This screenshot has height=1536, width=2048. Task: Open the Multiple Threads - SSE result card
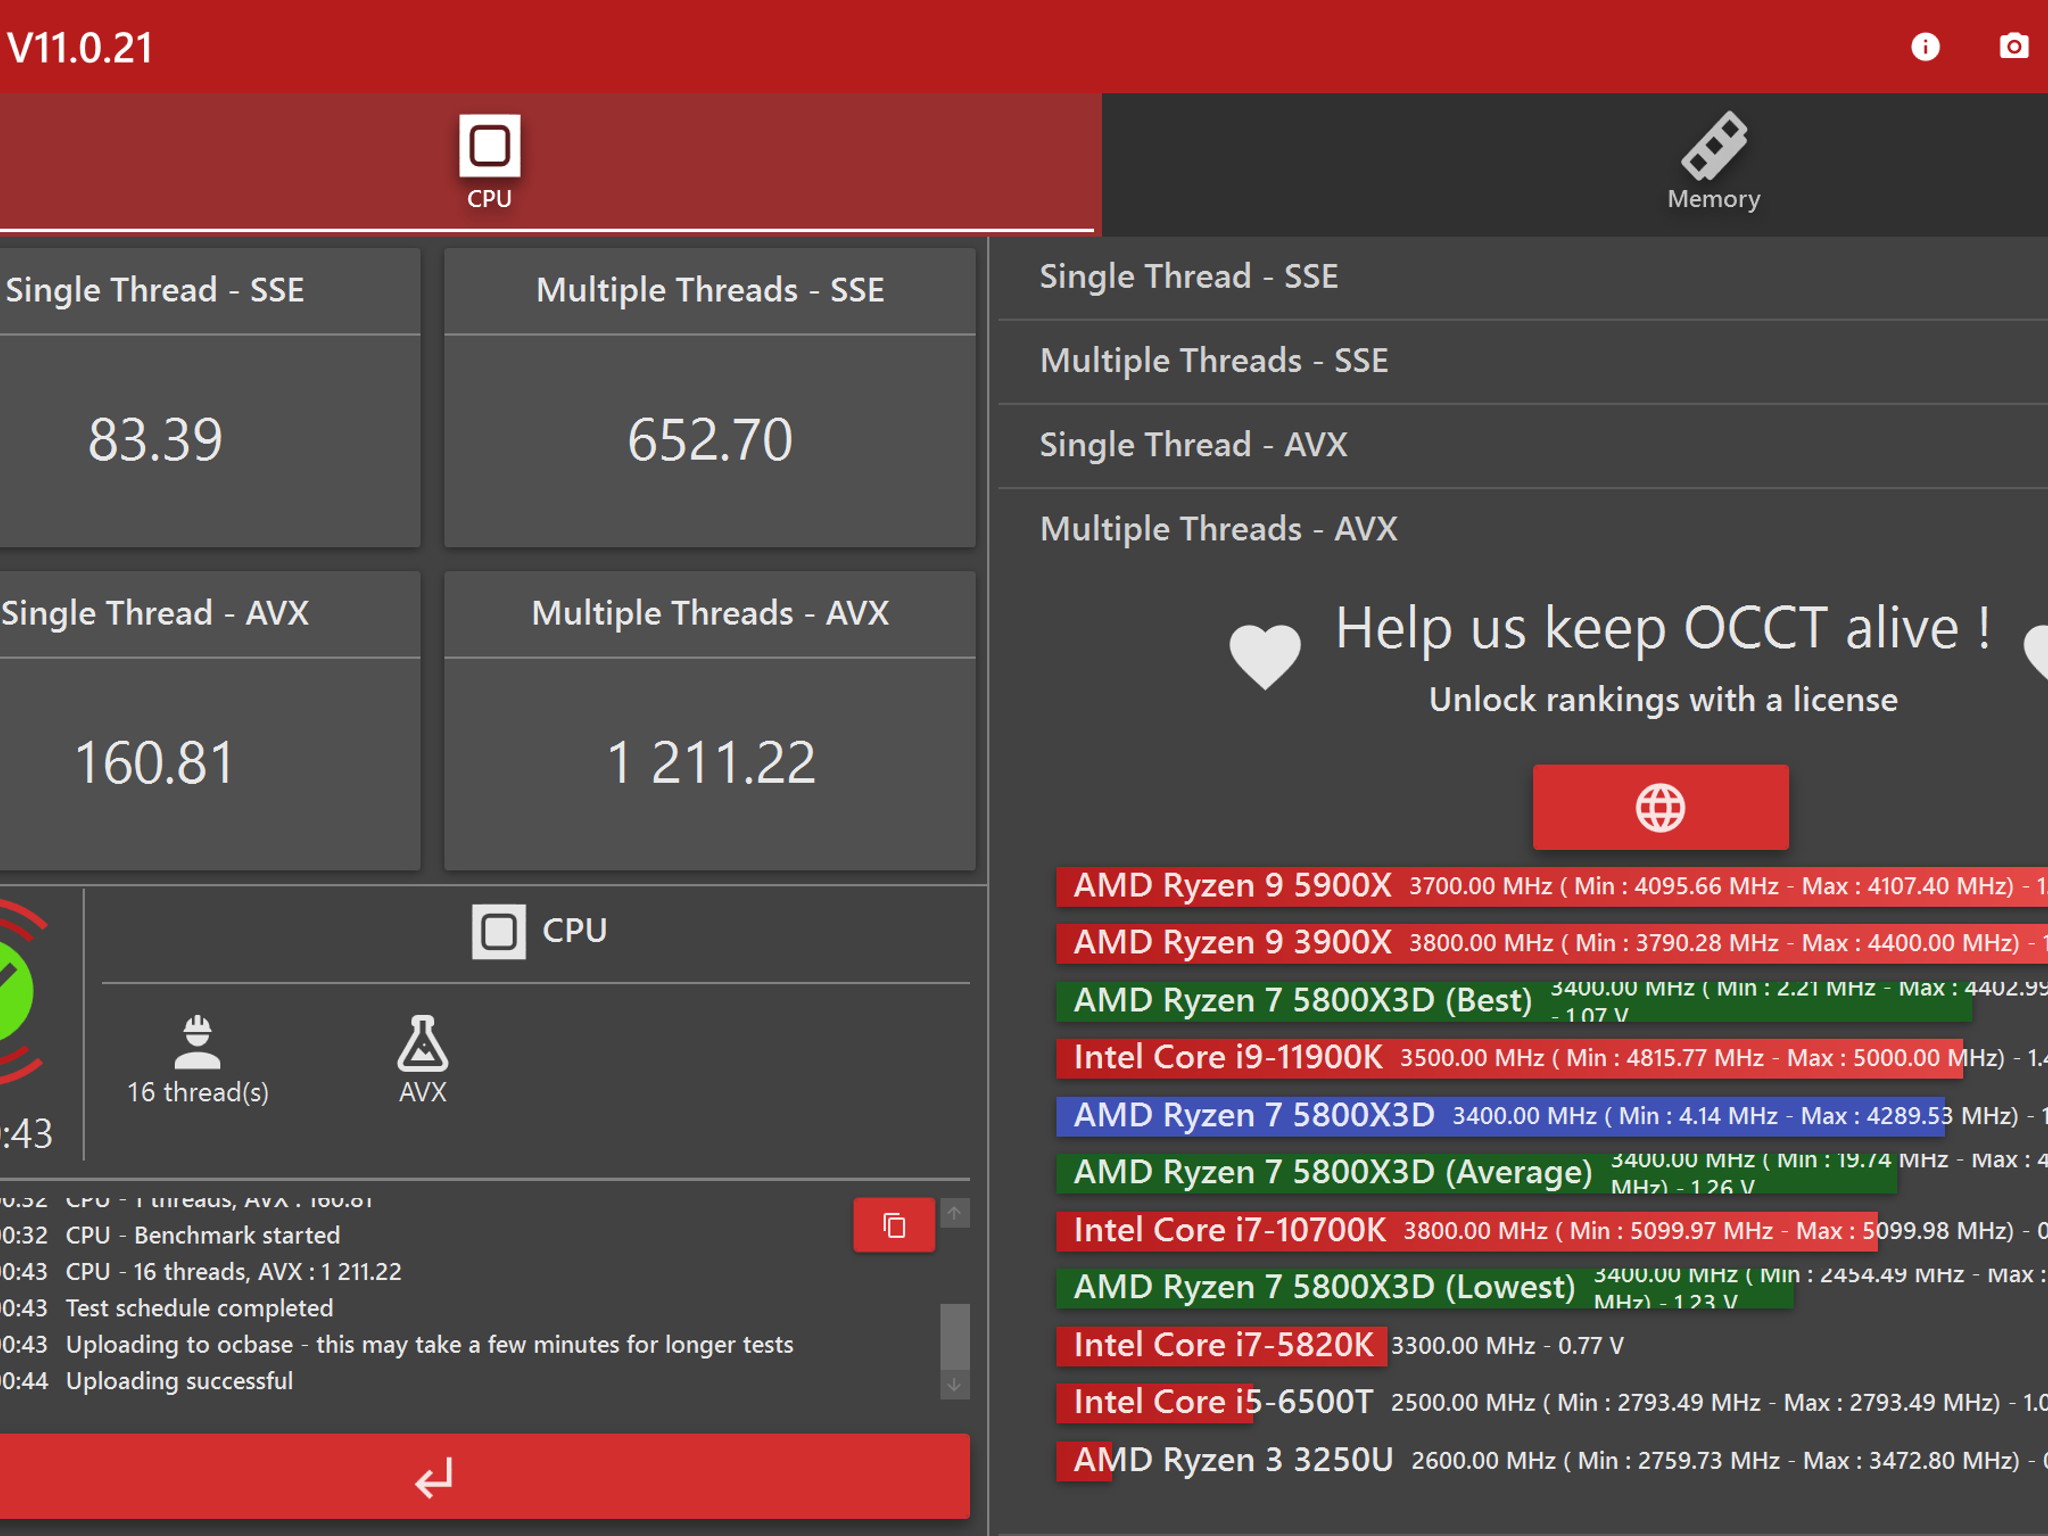tap(710, 398)
